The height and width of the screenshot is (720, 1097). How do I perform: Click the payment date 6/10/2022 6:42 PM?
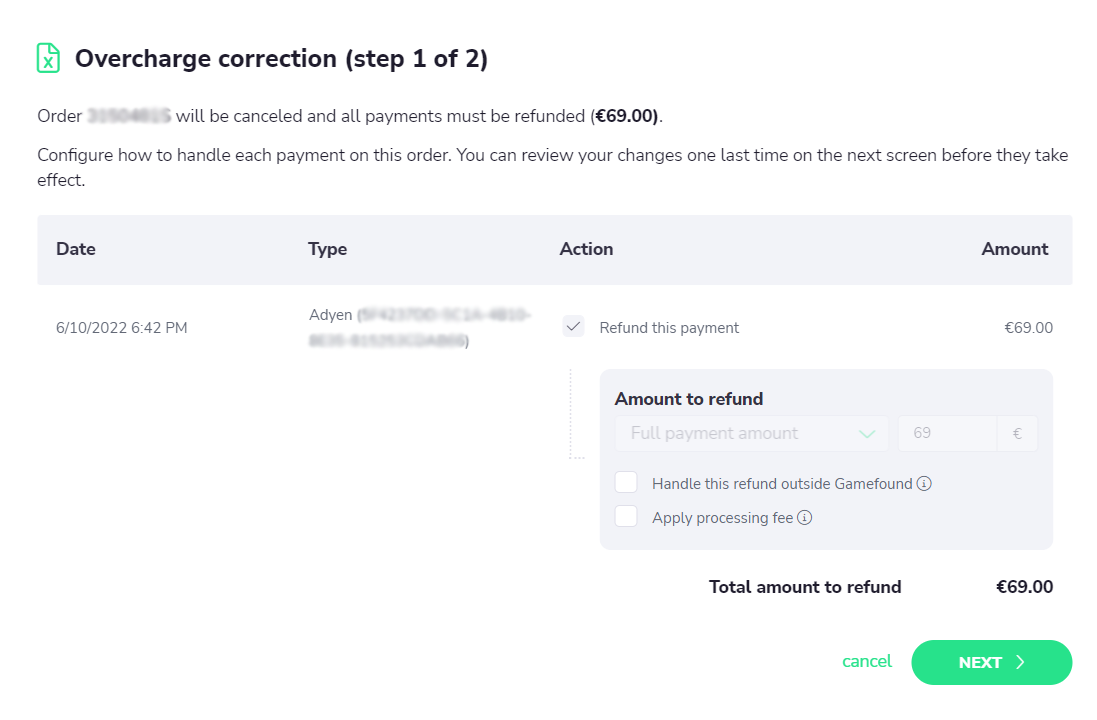pos(122,328)
